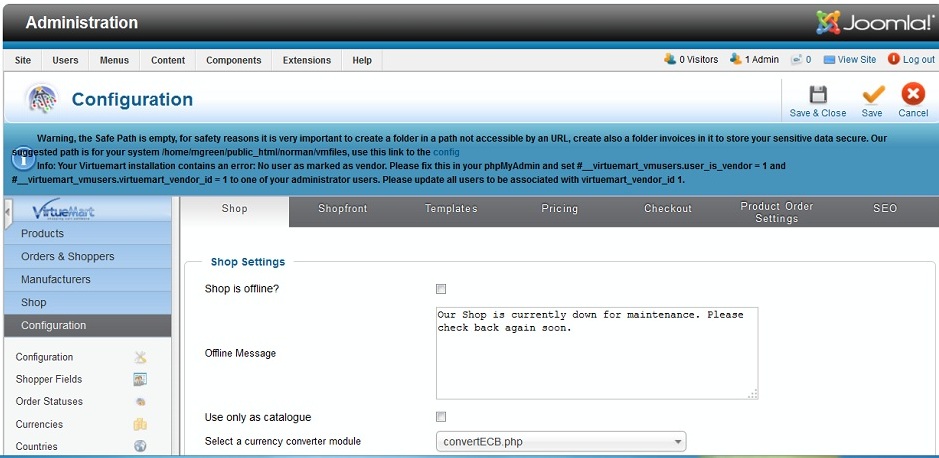The width and height of the screenshot is (939, 458).
Task: Open the Extensions menu
Action: point(307,60)
